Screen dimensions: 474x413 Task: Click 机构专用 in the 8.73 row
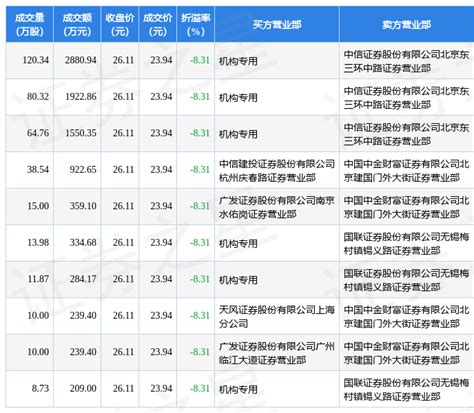tap(238, 389)
